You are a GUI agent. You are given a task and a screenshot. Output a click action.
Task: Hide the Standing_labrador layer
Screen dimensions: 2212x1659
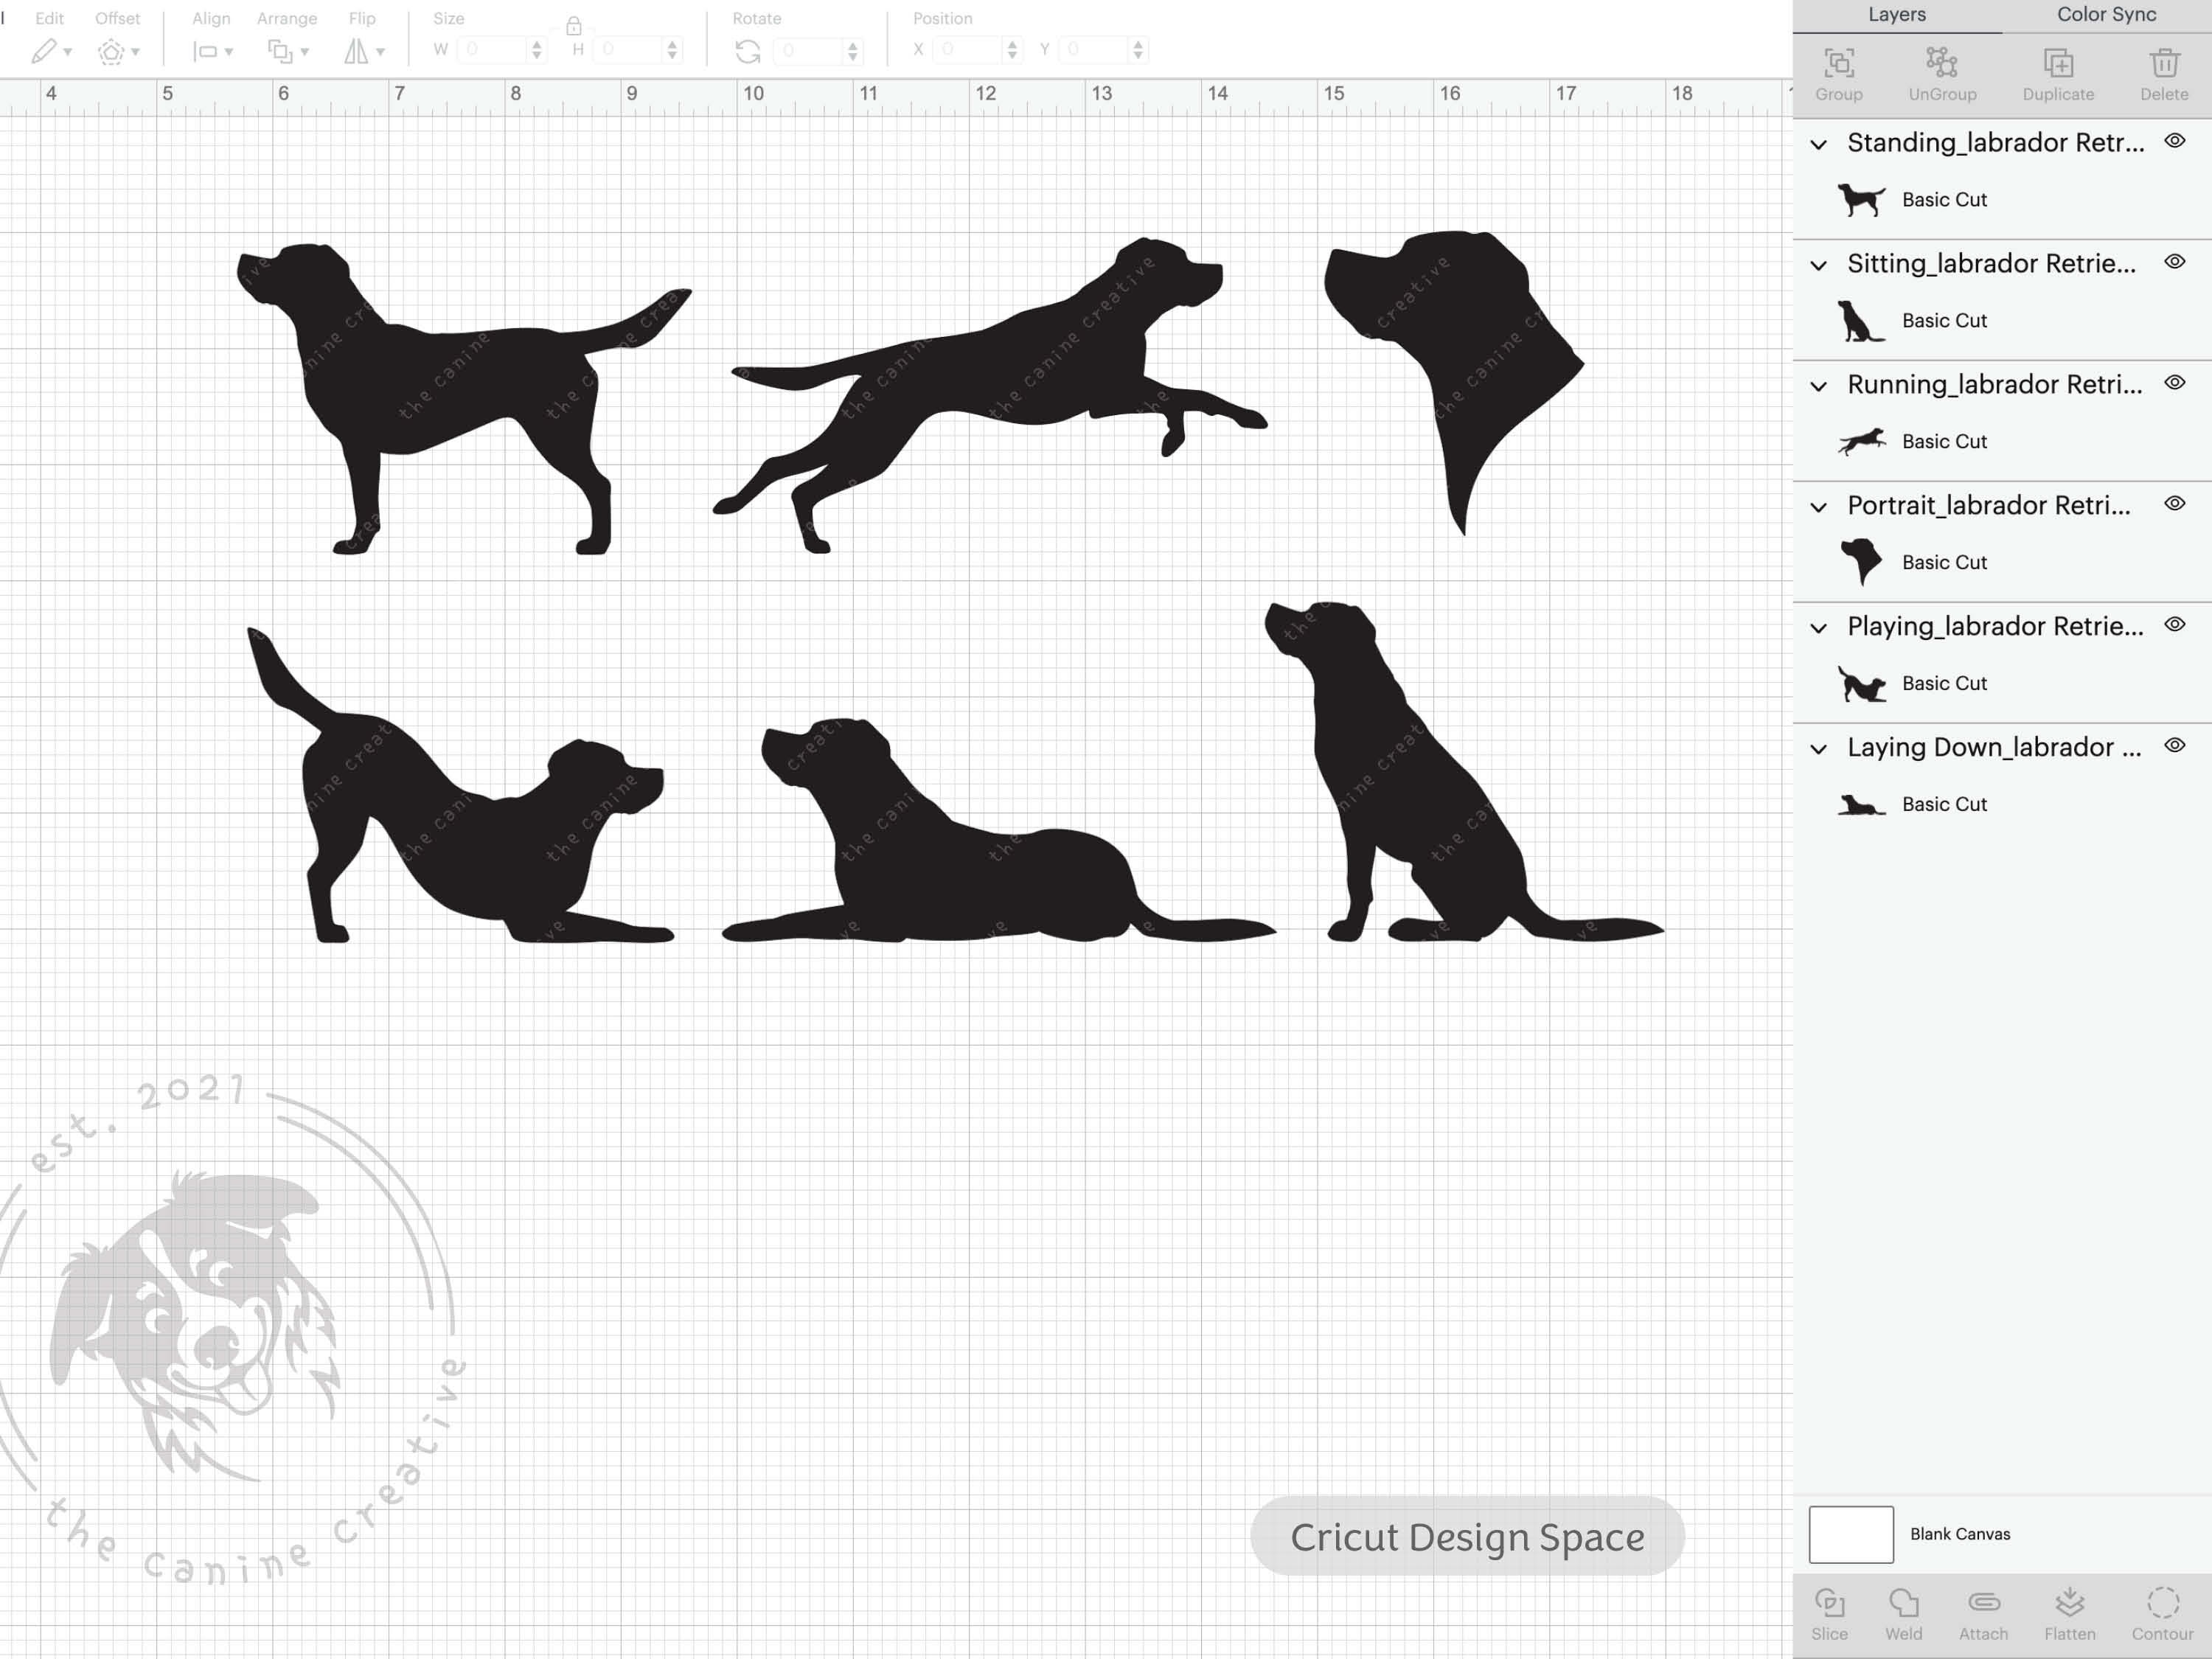click(2174, 141)
